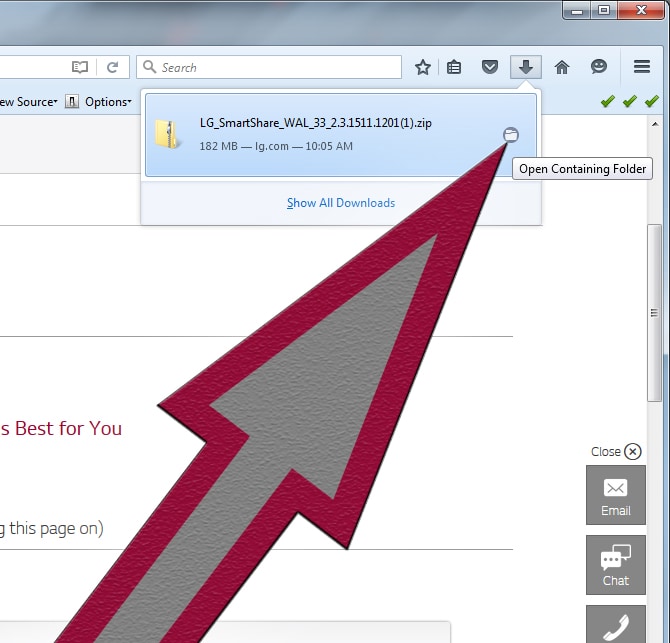Bookmark this page with the star icon
Screen dimensions: 670x643
[423, 67]
